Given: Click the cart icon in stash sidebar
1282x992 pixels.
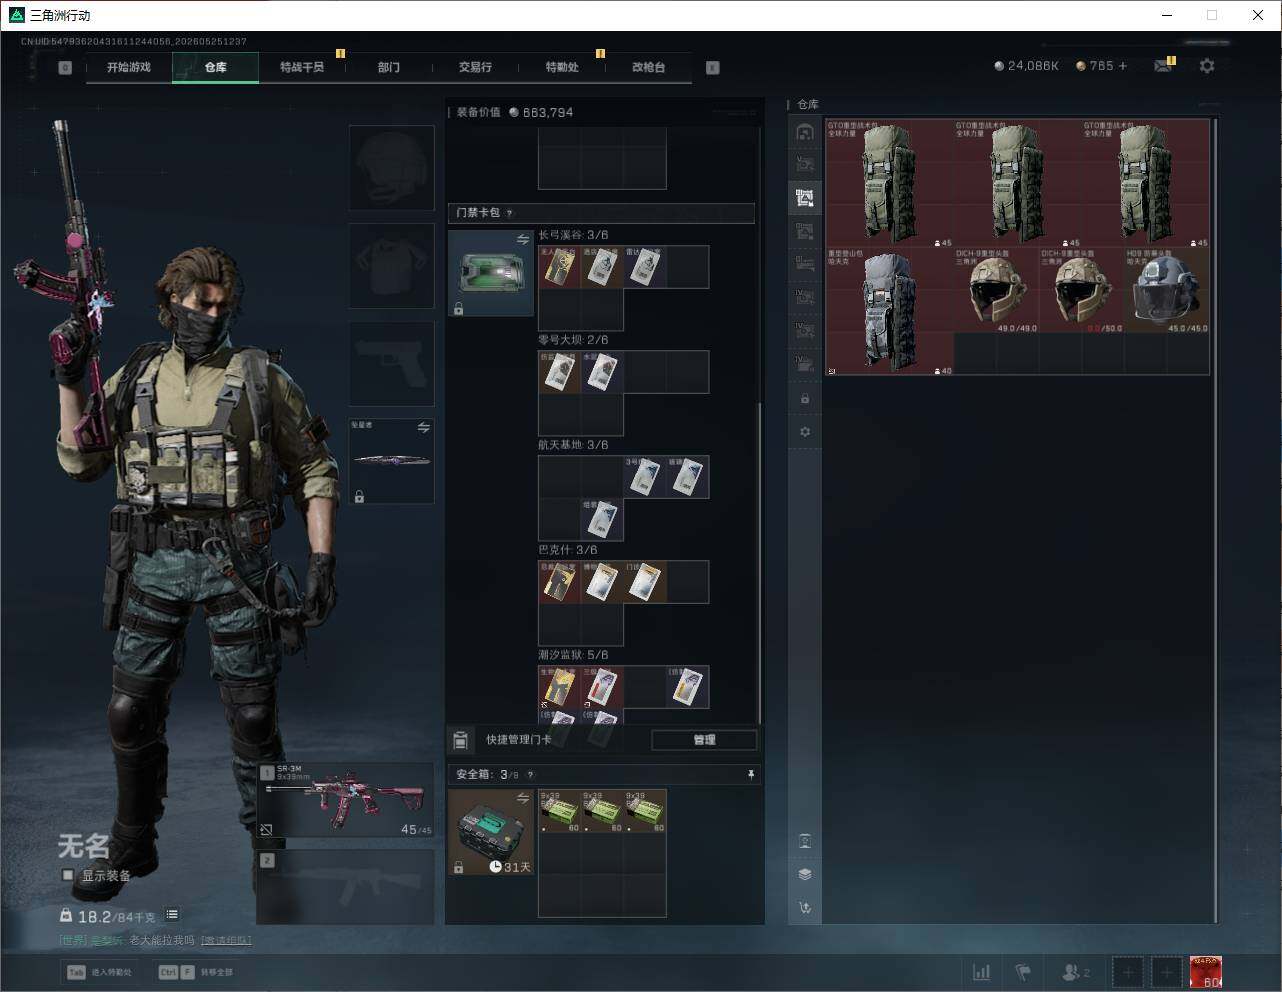Looking at the screenshot, I should 805,908.
